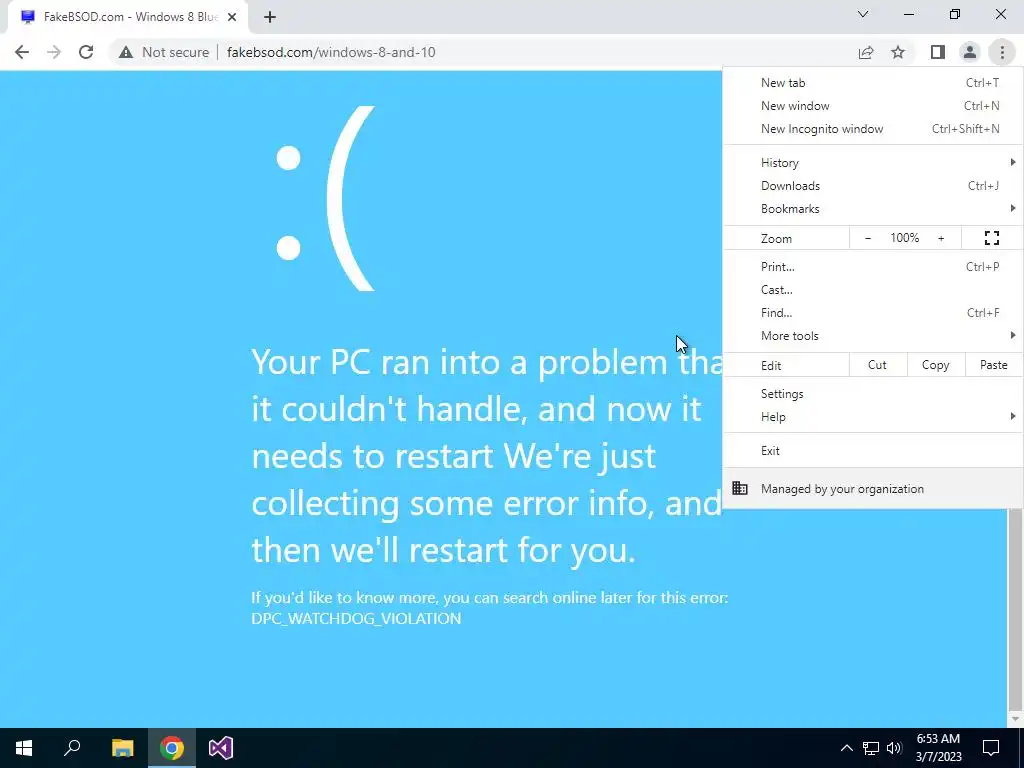Click the forward navigation arrow
The image size is (1024, 768).
(x=54, y=52)
